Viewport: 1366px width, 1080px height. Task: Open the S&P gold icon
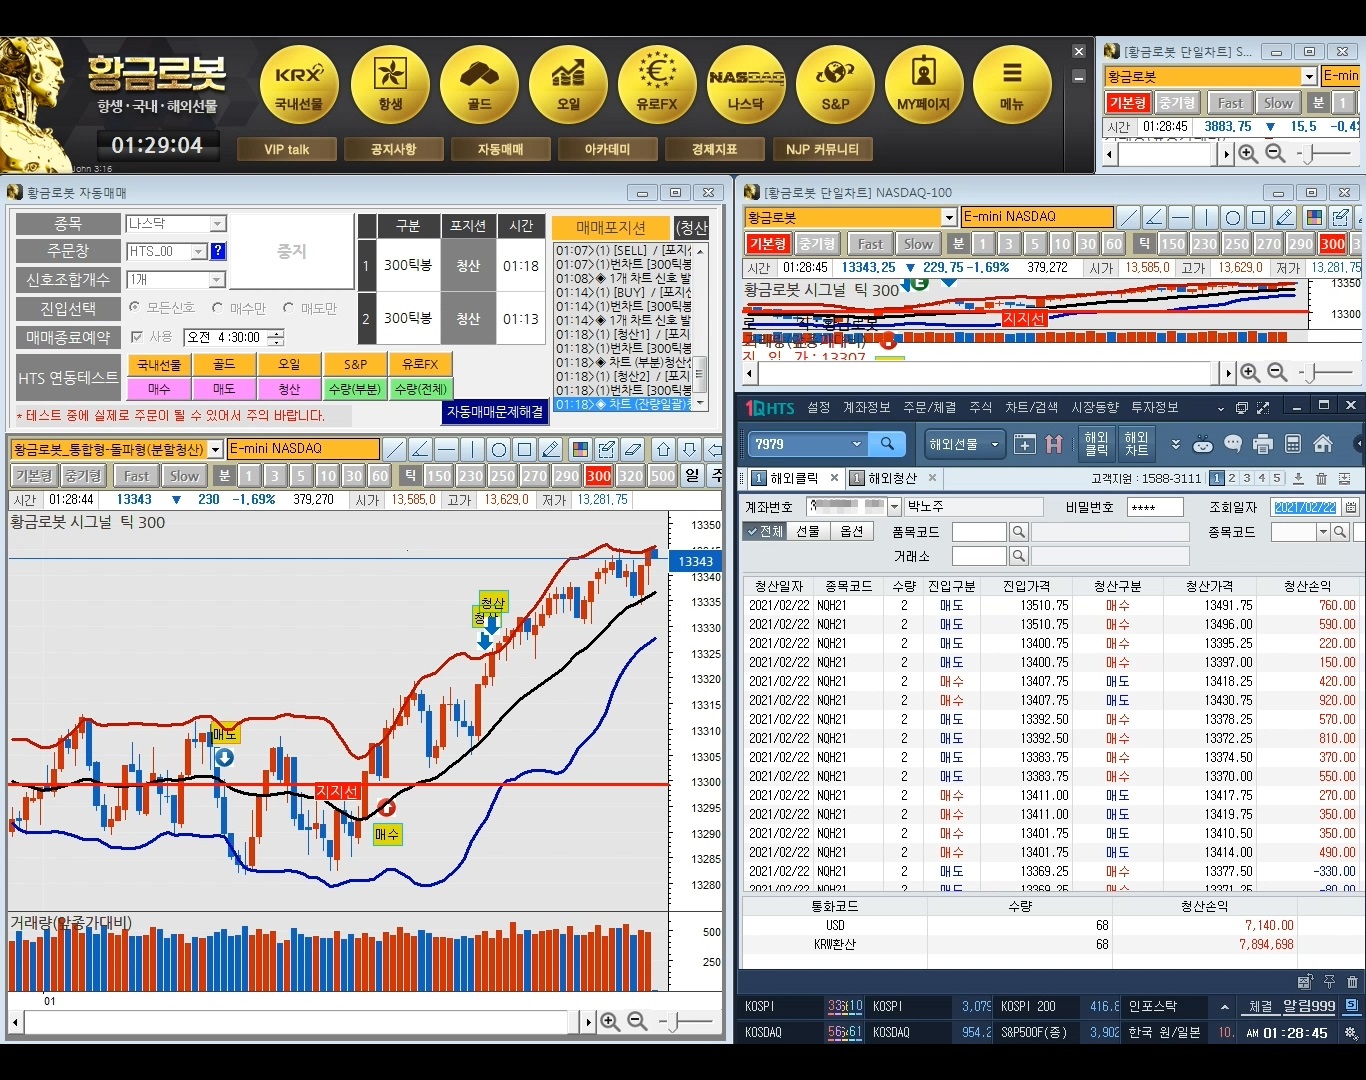tap(835, 86)
